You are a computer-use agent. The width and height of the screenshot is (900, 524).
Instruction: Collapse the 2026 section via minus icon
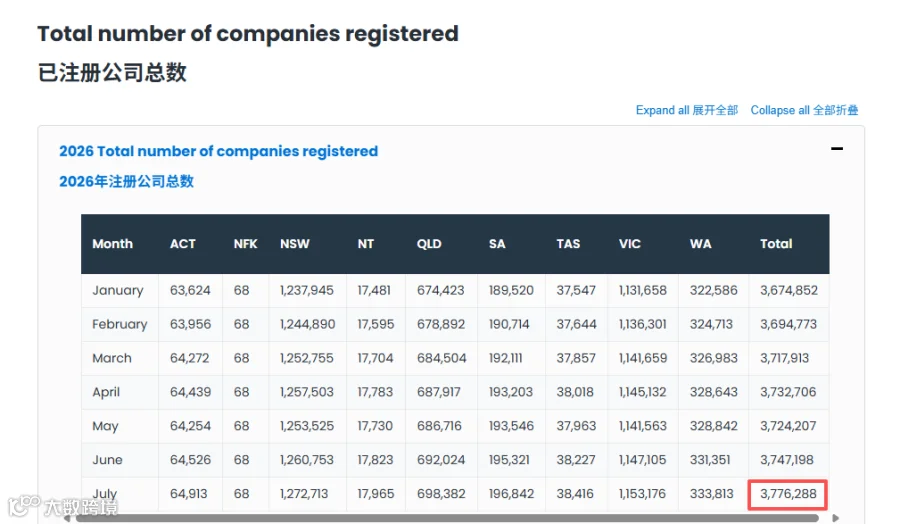pyautogui.click(x=837, y=149)
